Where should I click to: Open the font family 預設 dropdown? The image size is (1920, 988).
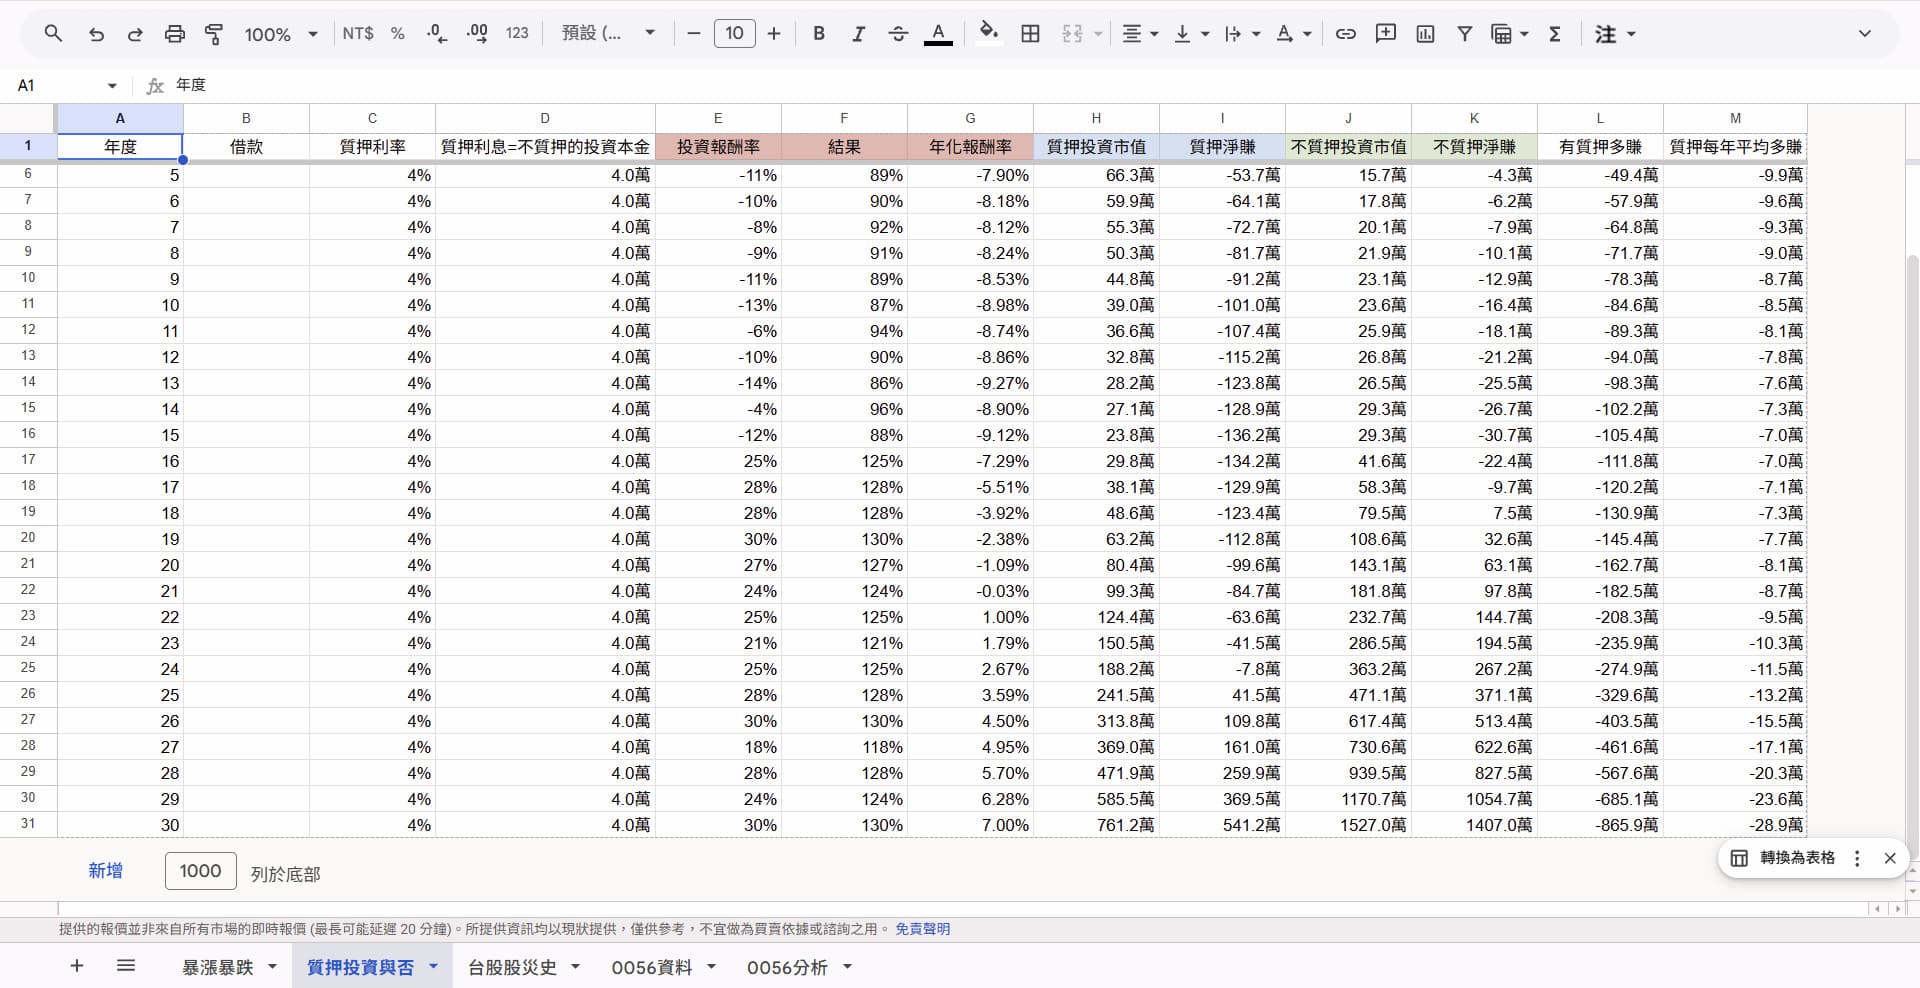pyautogui.click(x=608, y=34)
